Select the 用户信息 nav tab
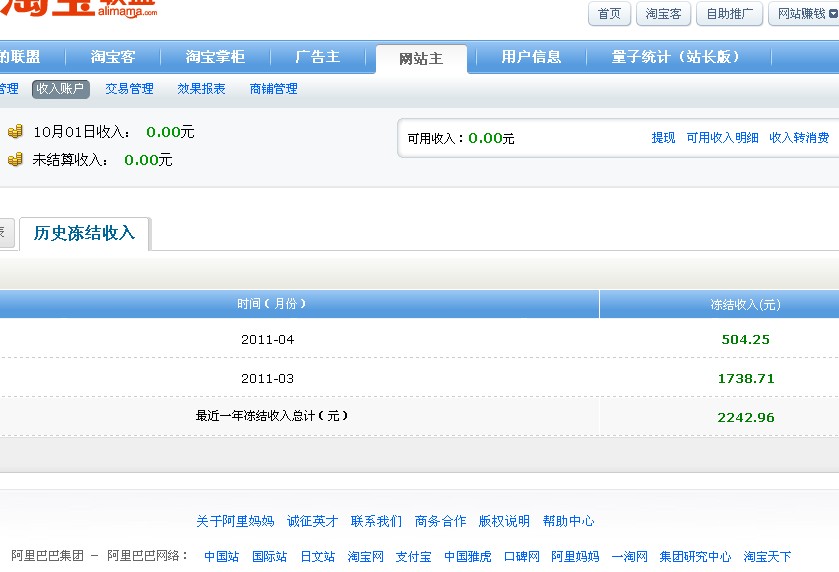 click(x=531, y=57)
